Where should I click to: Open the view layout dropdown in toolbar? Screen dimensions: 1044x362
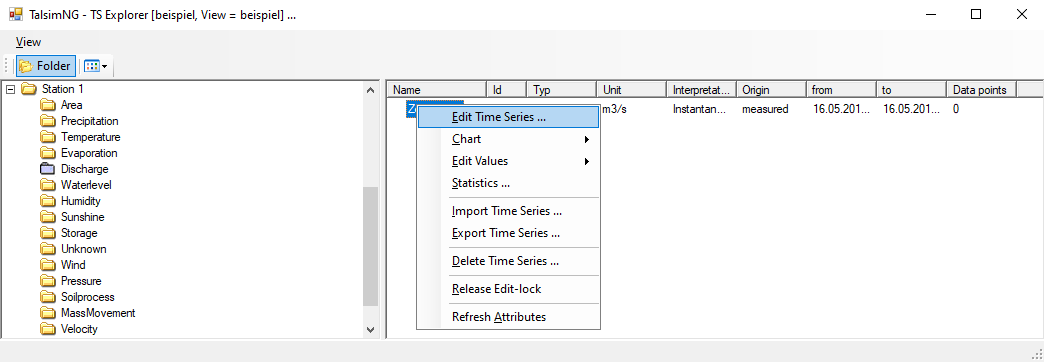(x=96, y=66)
